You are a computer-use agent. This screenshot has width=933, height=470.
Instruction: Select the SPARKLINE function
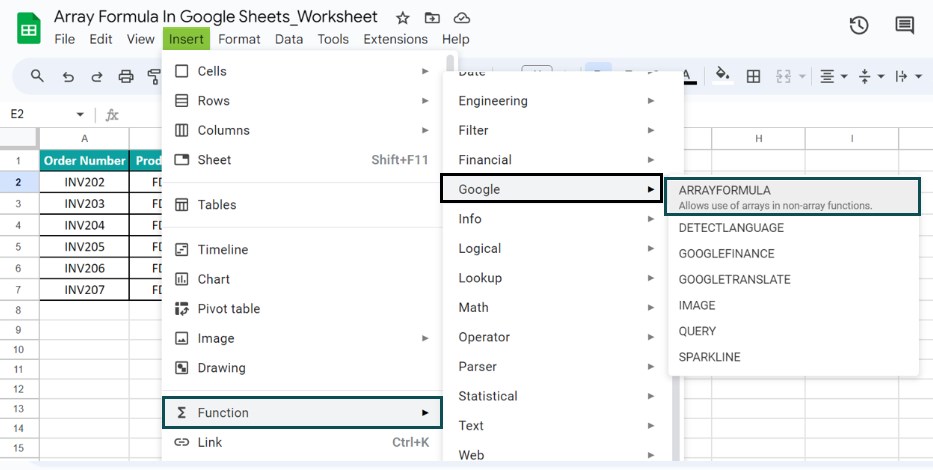pyautogui.click(x=794, y=357)
